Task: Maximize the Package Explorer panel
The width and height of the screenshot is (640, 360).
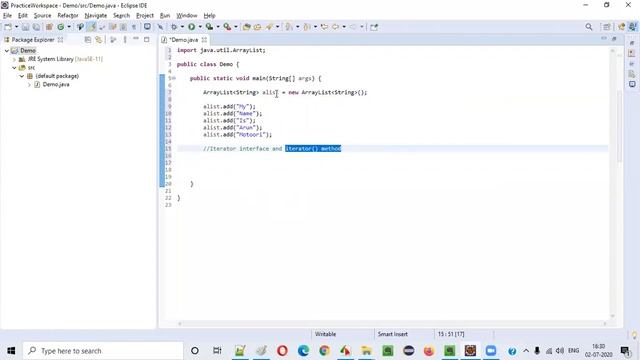Action: pos(147,39)
